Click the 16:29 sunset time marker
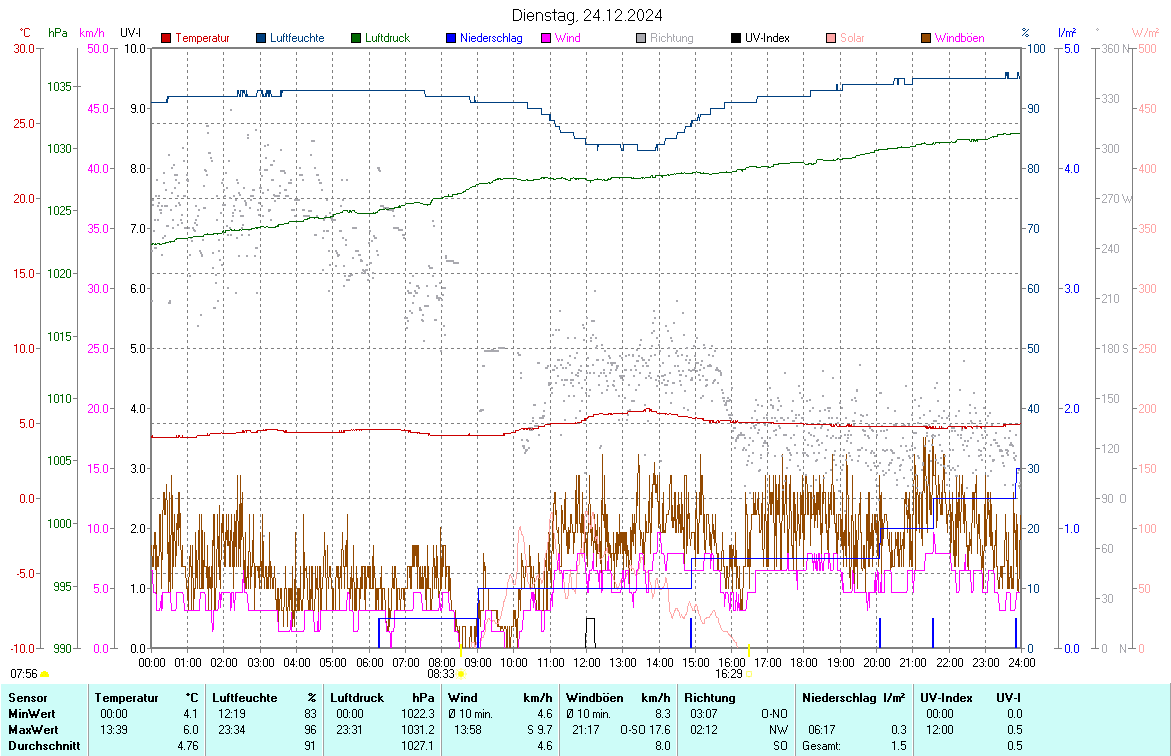Image resolution: width=1171 pixels, height=756 pixels. coord(729,674)
